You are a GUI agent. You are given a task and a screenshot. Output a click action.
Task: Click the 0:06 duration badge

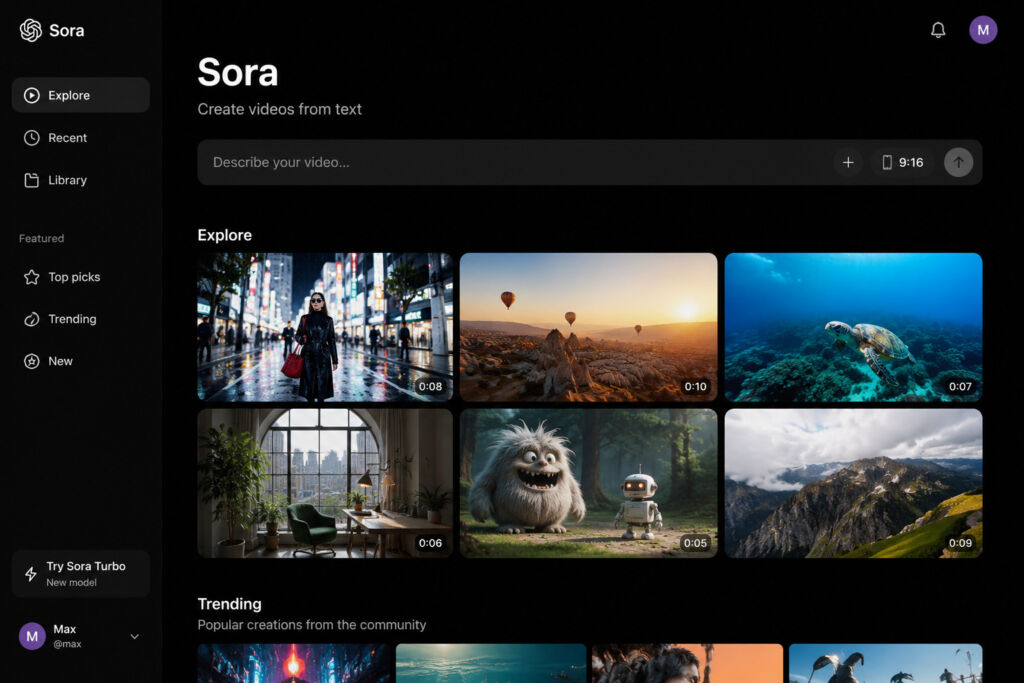[430, 543]
